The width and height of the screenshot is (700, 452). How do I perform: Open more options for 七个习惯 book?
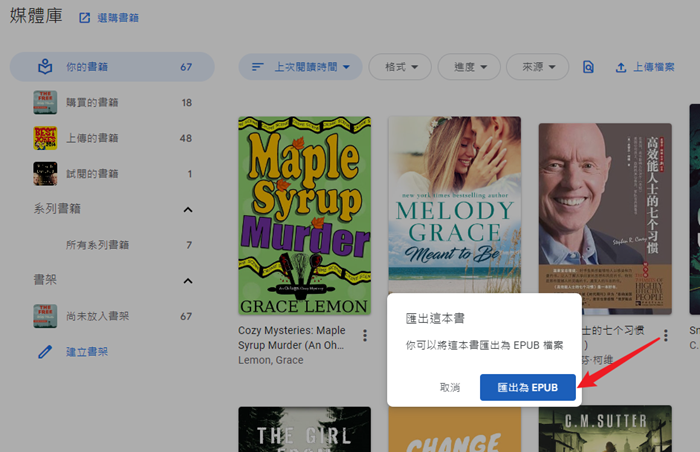click(x=666, y=335)
